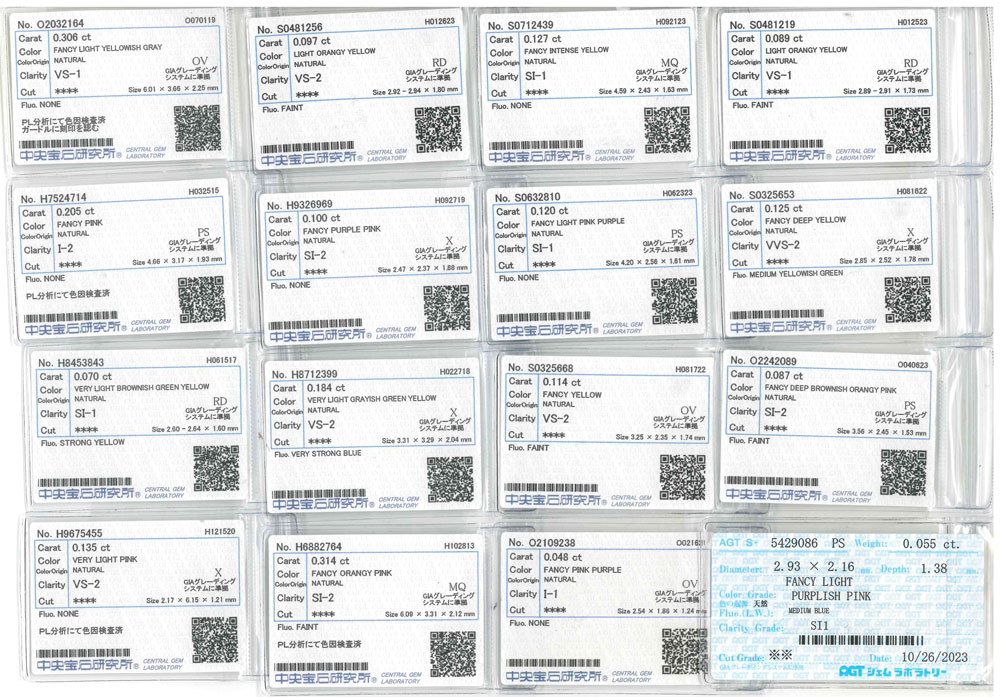Click the QR code on card O2032164
Viewport: 1000px width, 697px height.
pos(197,127)
